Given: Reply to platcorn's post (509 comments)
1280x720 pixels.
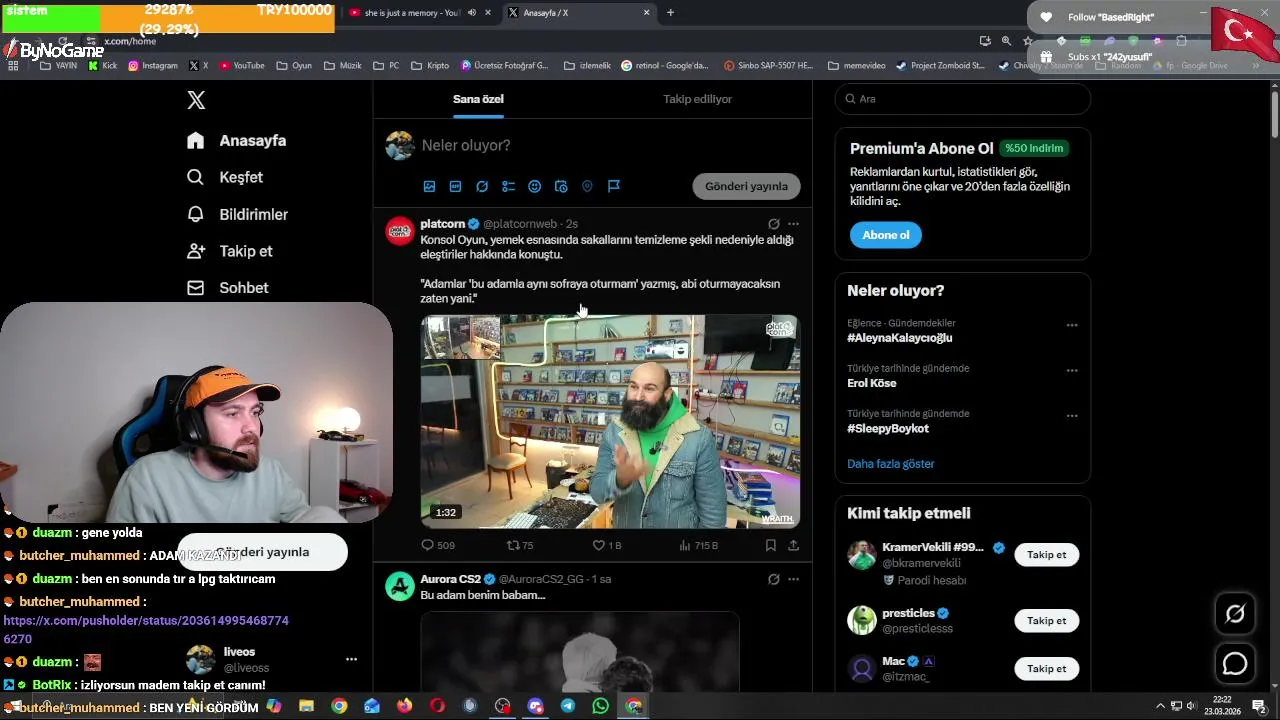Looking at the screenshot, I should coord(438,545).
